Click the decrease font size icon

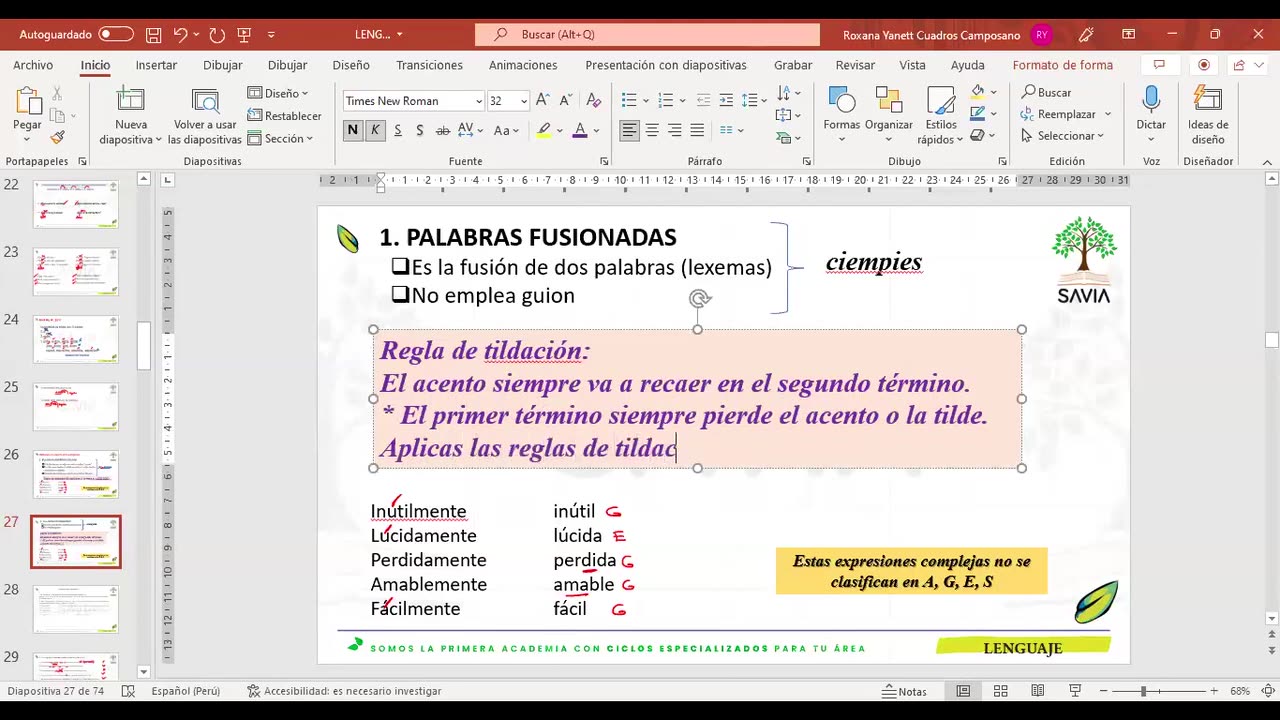tap(564, 100)
